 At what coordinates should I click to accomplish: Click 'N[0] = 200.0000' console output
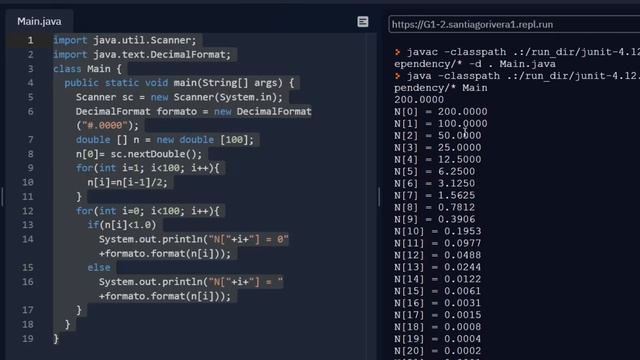tap(440, 112)
